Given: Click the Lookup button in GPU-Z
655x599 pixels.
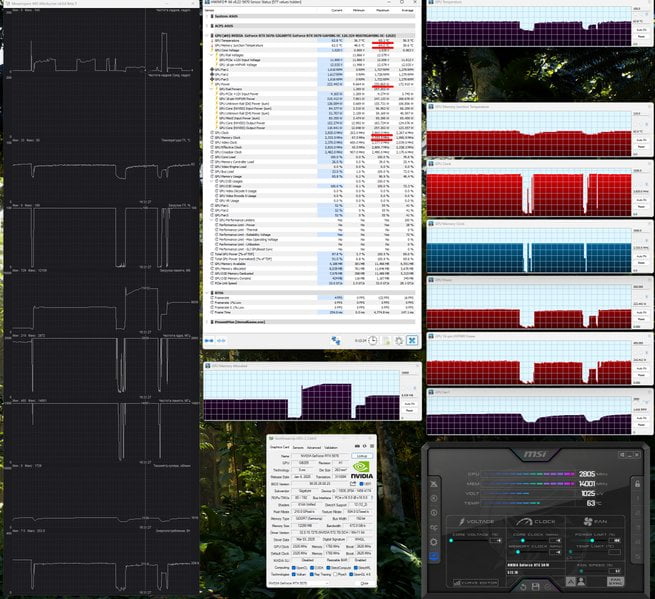Looking at the screenshot, I should (x=362, y=456).
